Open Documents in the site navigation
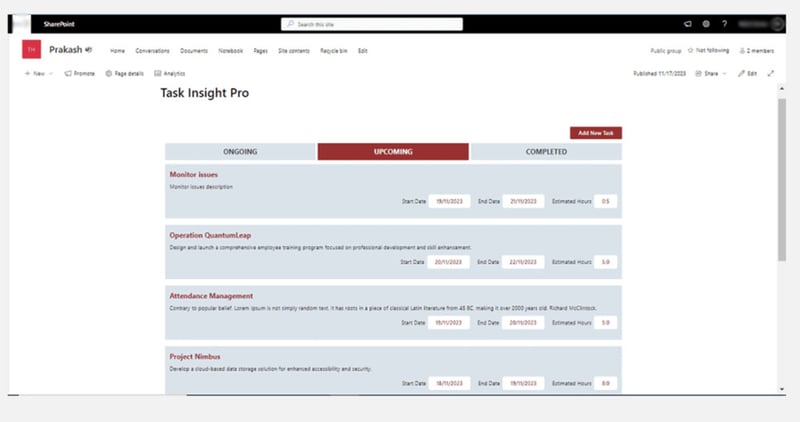This screenshot has width=800, height=422. coord(194,50)
